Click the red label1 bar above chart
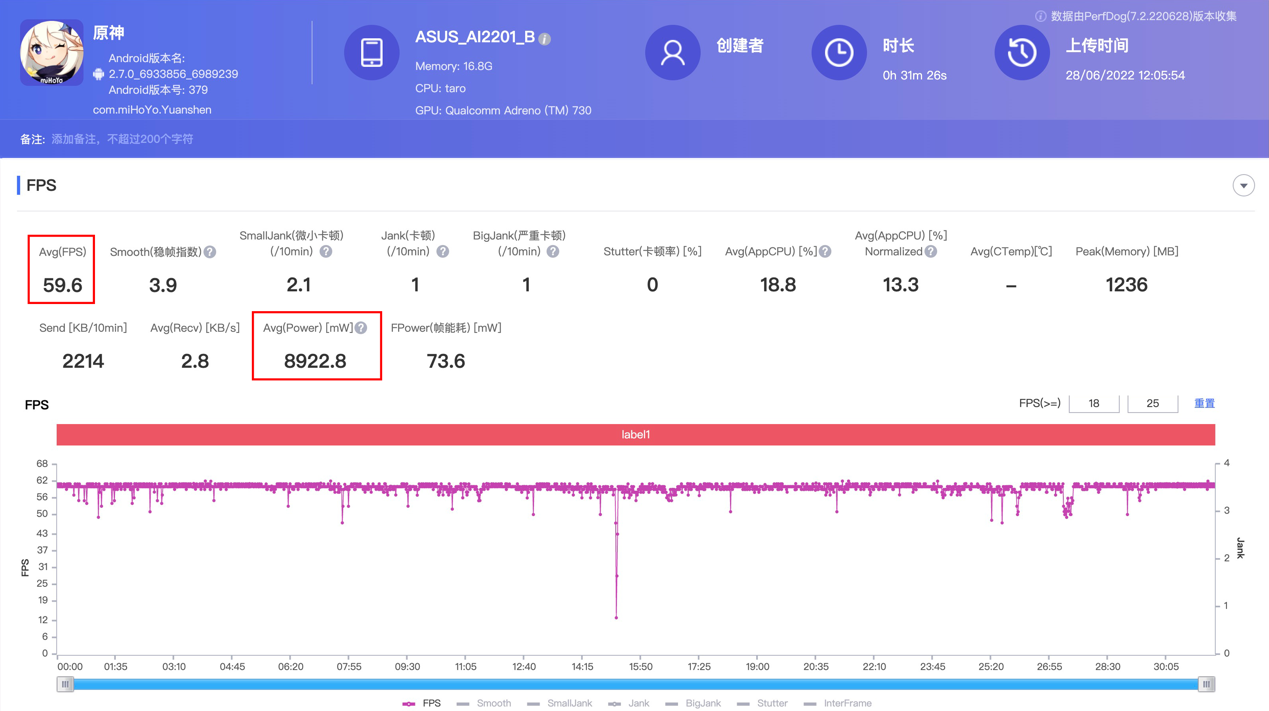1269x711 pixels. 635,435
